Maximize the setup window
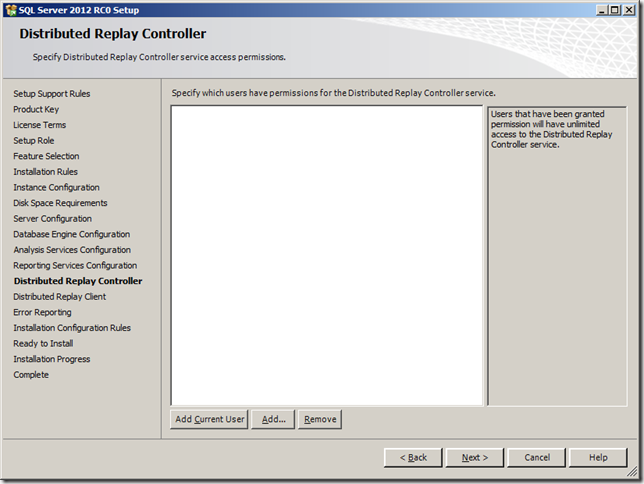 click(615, 10)
